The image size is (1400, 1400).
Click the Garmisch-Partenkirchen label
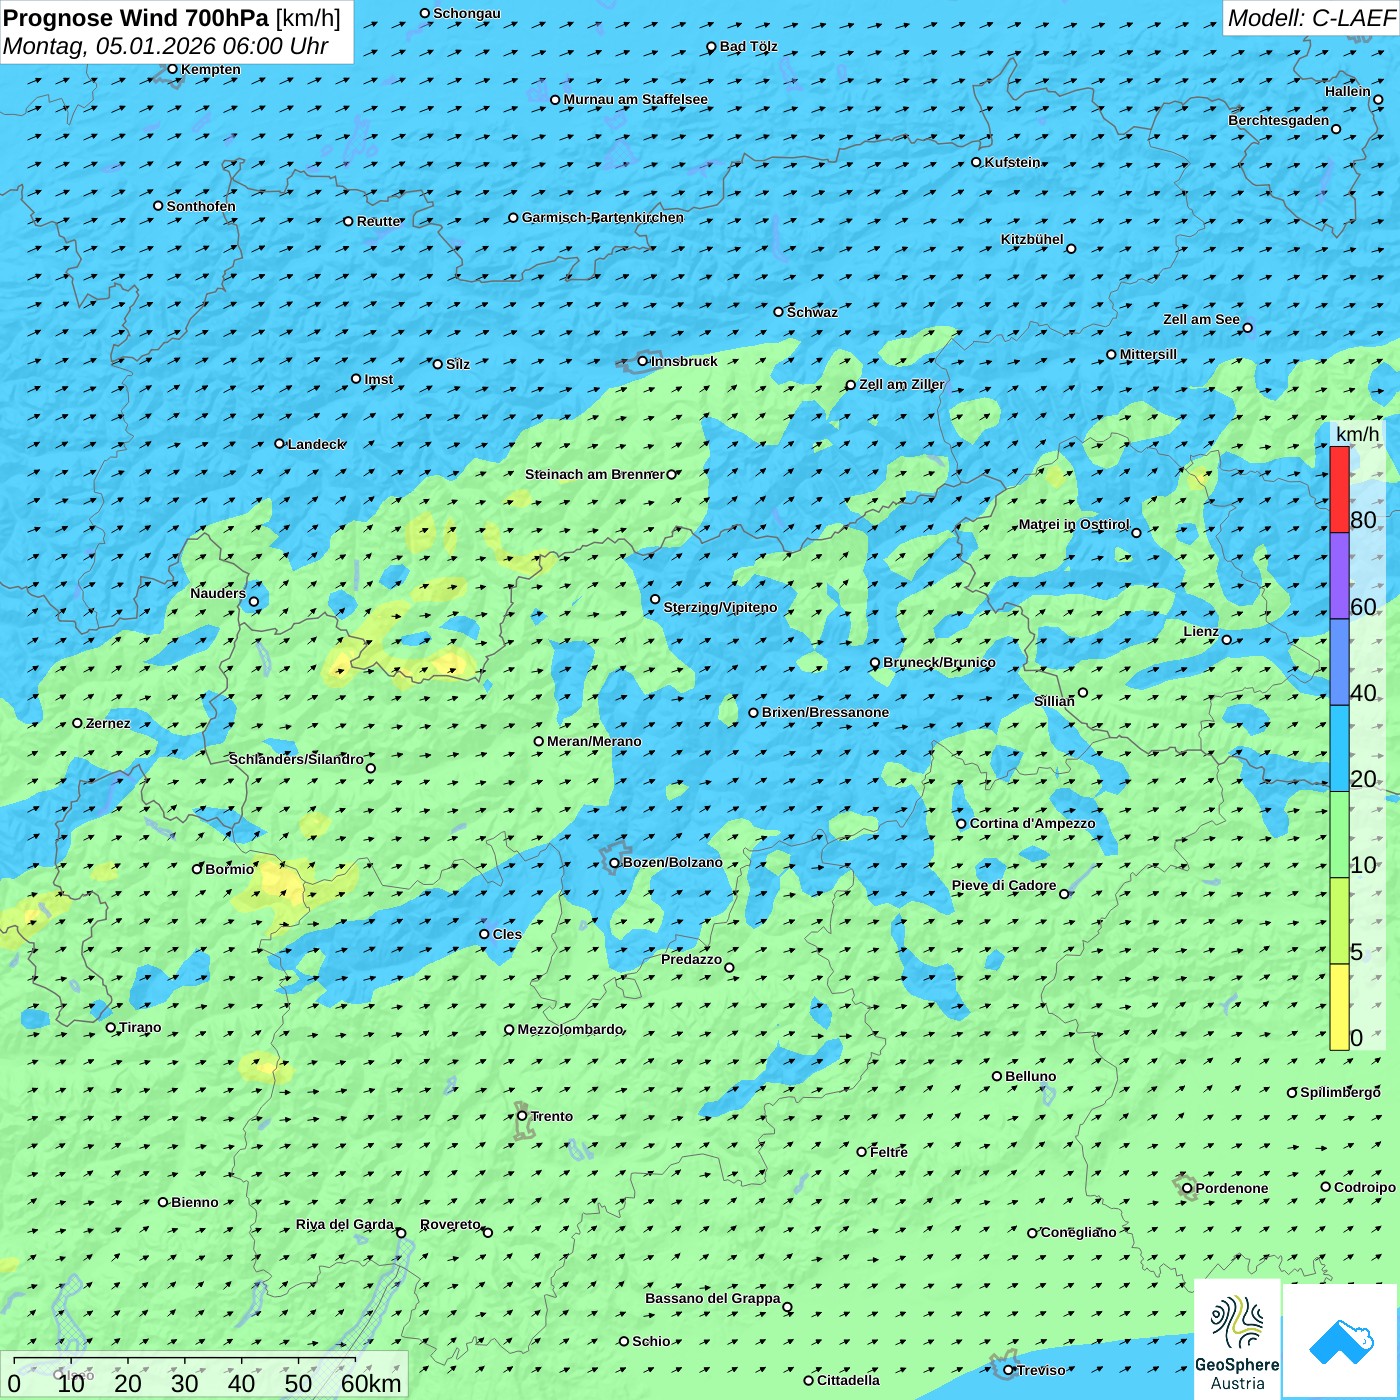click(x=602, y=217)
